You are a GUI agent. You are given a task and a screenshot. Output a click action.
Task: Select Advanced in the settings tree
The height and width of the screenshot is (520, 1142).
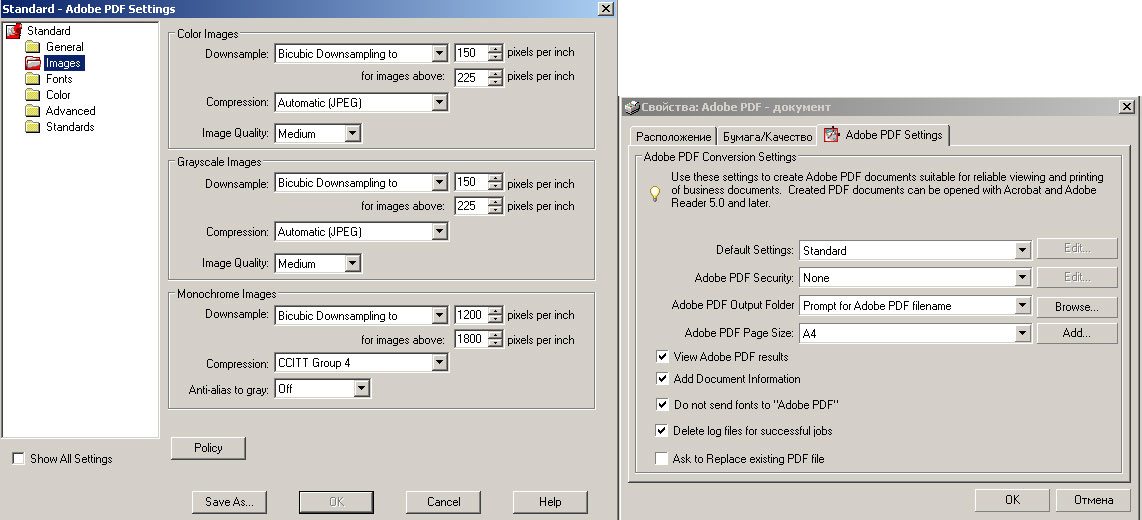pyautogui.click(x=71, y=111)
